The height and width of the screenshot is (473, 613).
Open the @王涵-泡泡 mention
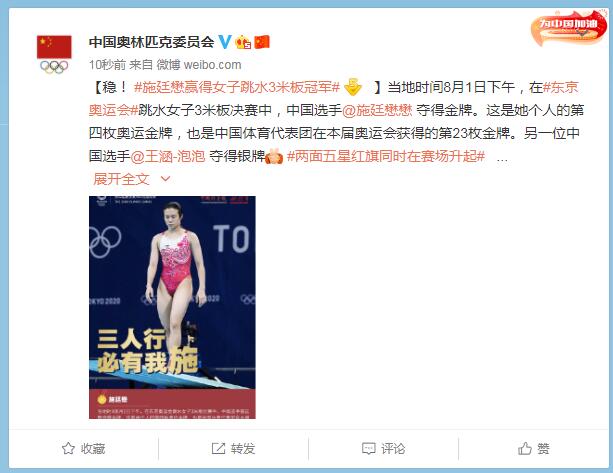168,156
